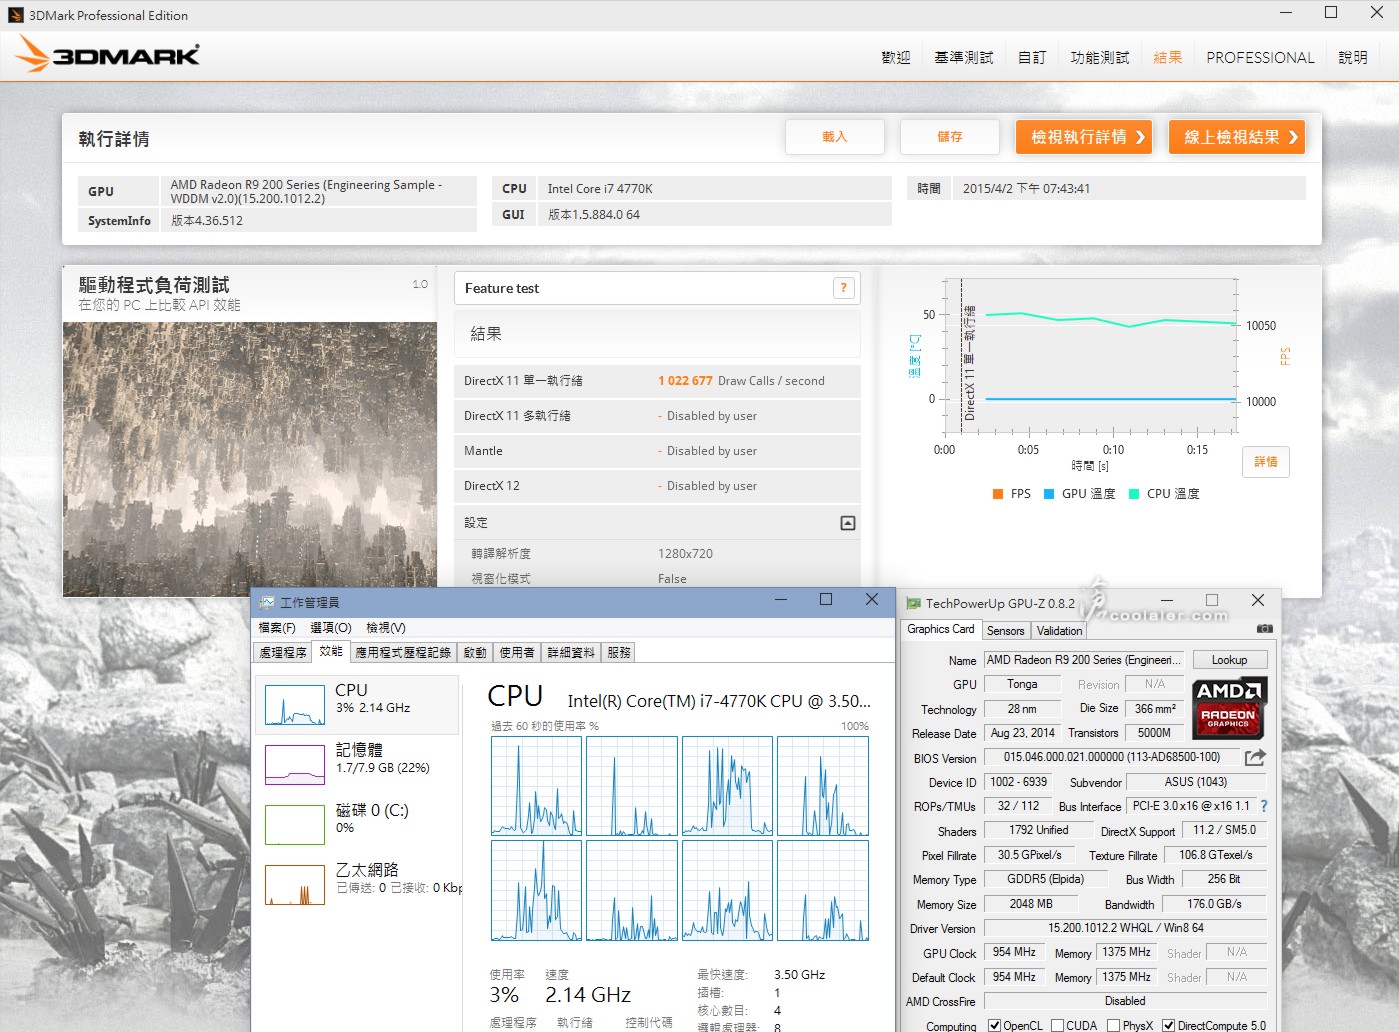Toggle the DirectCompute 5.0 checkbox

coord(1168,1025)
